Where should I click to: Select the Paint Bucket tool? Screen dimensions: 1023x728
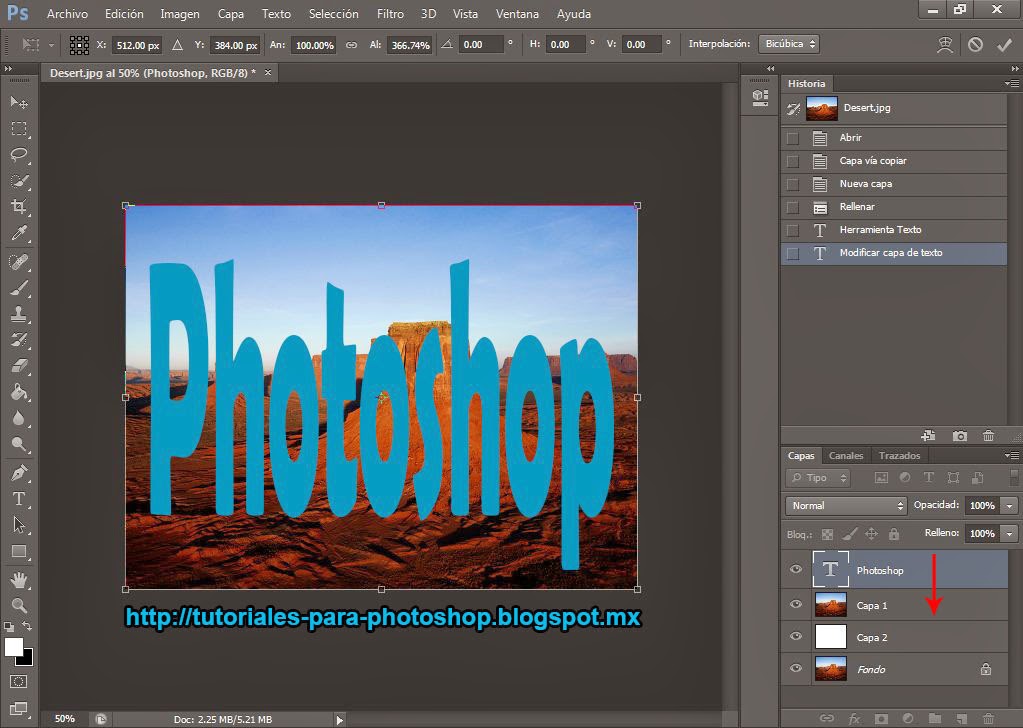pyautogui.click(x=19, y=391)
